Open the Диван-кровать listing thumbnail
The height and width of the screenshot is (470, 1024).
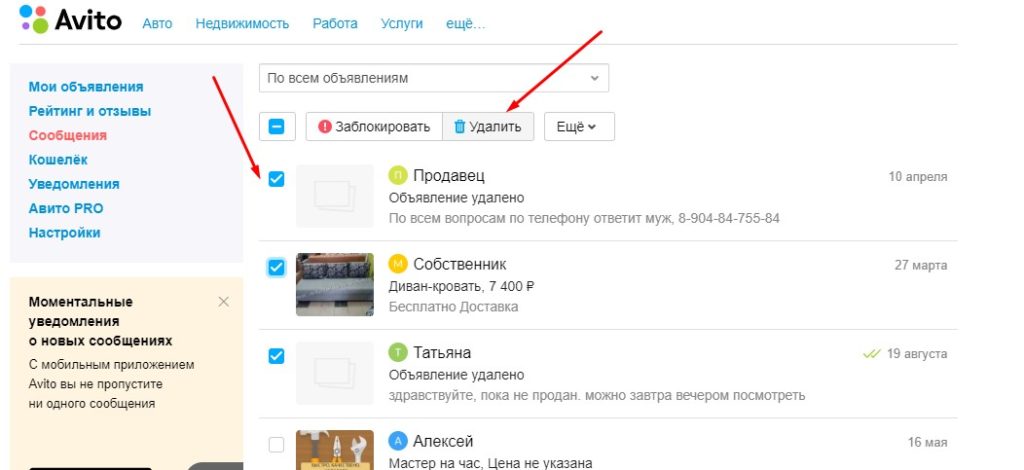pyautogui.click(x=335, y=284)
